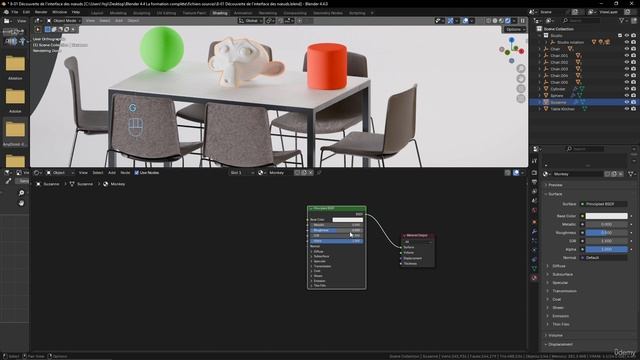Adjust the Roughness slider in Properties panel
This screenshot has width=640, height=360.
coord(607,233)
